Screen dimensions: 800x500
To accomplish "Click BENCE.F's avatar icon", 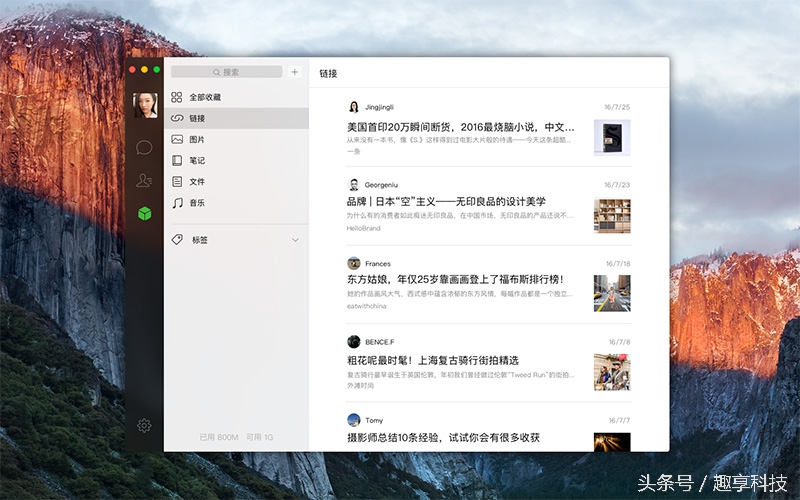I will tap(354, 342).
